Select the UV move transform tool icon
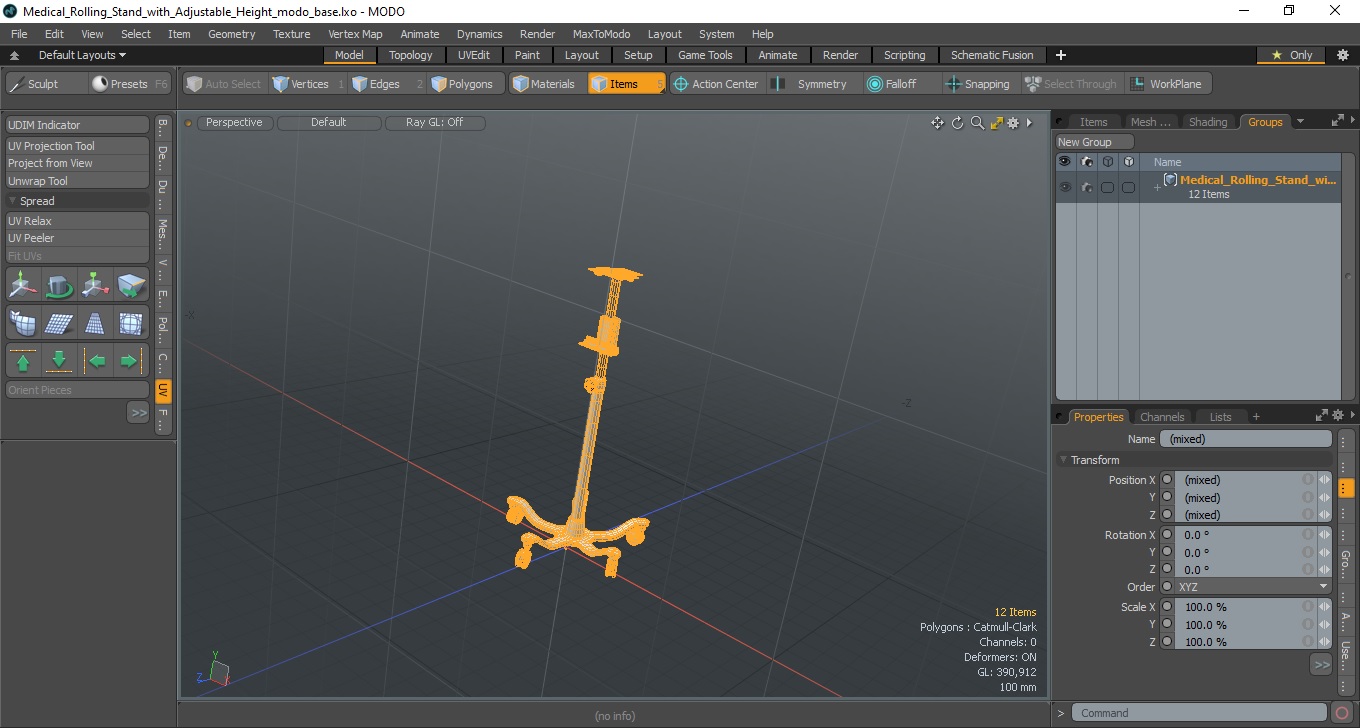This screenshot has width=1360, height=728. (x=23, y=287)
